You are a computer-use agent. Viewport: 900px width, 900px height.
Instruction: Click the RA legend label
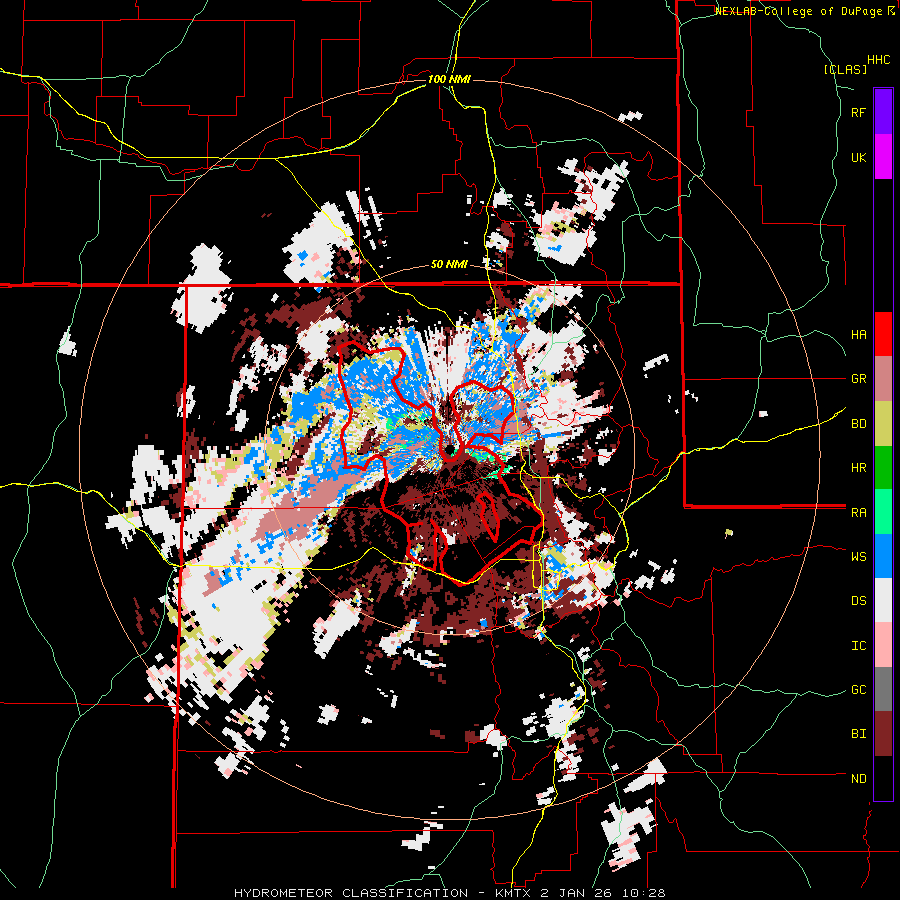point(858,513)
